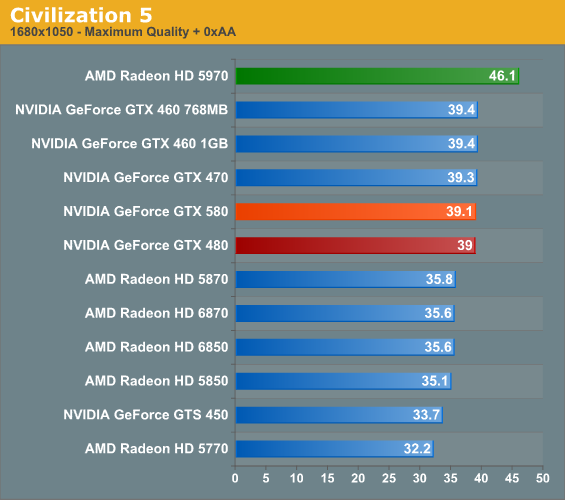Image resolution: width=565 pixels, height=500 pixels.
Task: Click the value "46.1"
Action: pos(502,76)
